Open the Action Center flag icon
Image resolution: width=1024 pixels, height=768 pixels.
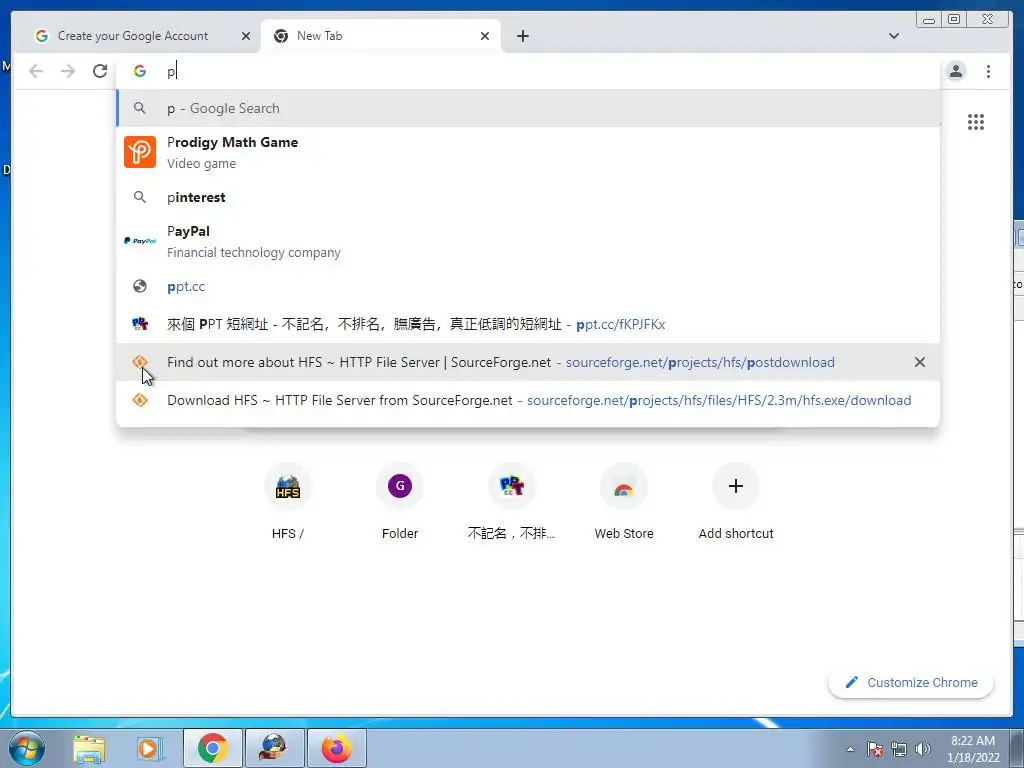coord(875,749)
